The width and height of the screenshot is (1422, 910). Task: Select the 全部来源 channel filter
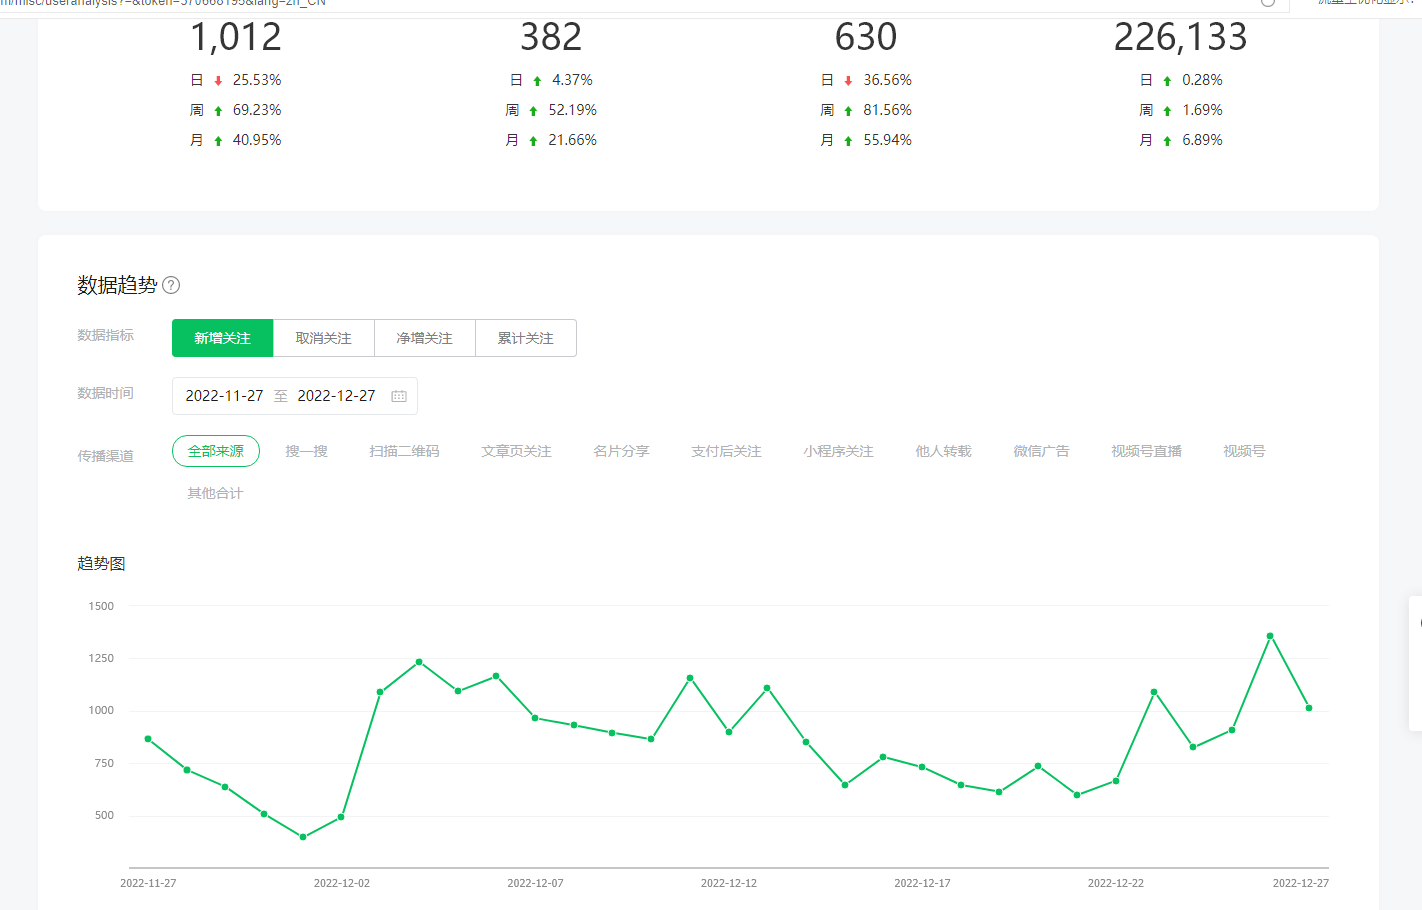pyautogui.click(x=216, y=451)
